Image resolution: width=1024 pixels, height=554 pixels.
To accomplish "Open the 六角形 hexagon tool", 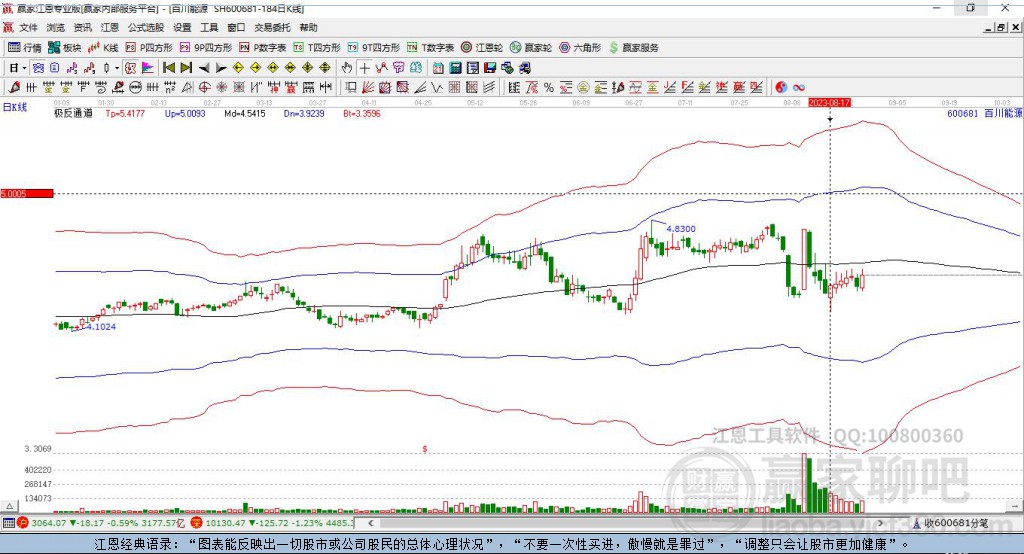I will (x=580, y=48).
